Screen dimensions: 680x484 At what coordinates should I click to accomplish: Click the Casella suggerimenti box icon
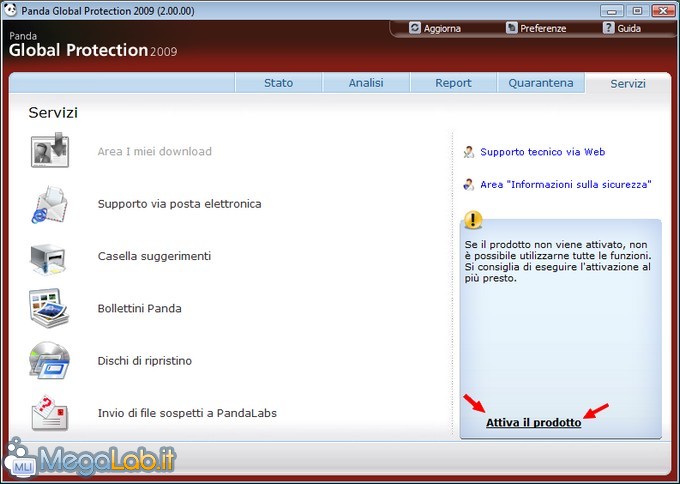(x=48, y=259)
